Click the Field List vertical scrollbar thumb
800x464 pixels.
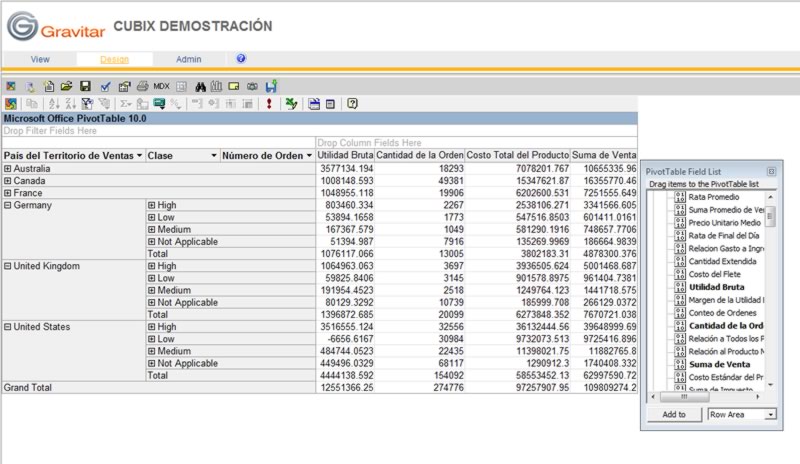(x=770, y=216)
